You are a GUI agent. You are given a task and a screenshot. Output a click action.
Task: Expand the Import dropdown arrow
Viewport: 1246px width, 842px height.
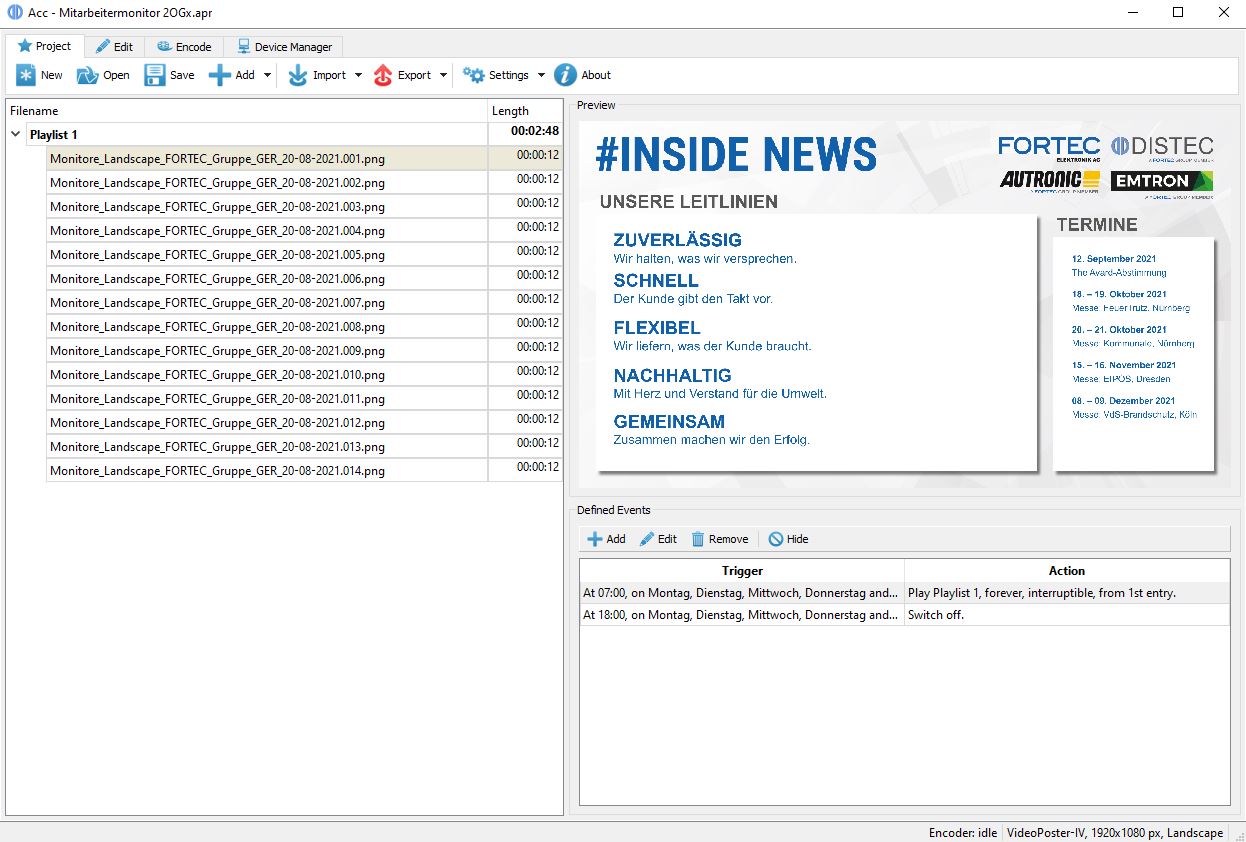coord(358,75)
